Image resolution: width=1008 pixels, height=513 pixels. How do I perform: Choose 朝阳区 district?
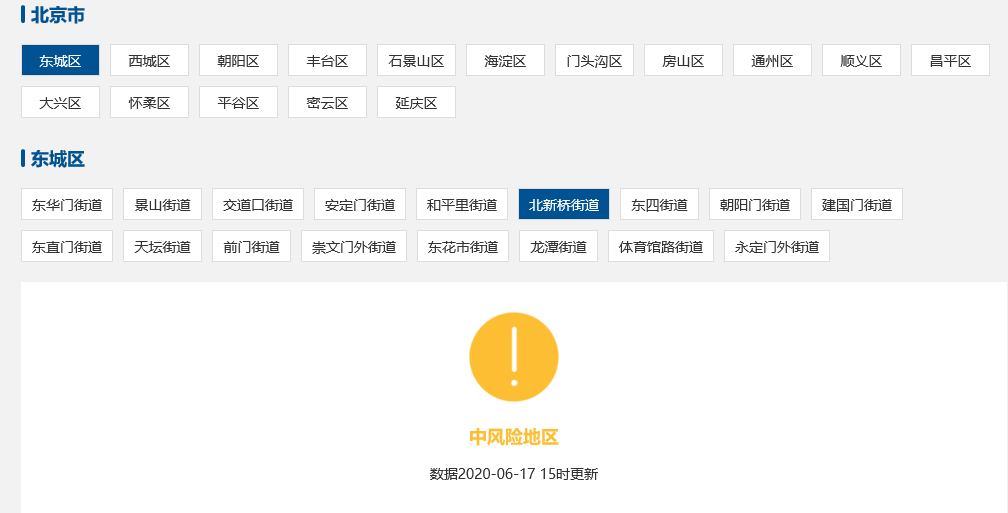click(x=238, y=60)
